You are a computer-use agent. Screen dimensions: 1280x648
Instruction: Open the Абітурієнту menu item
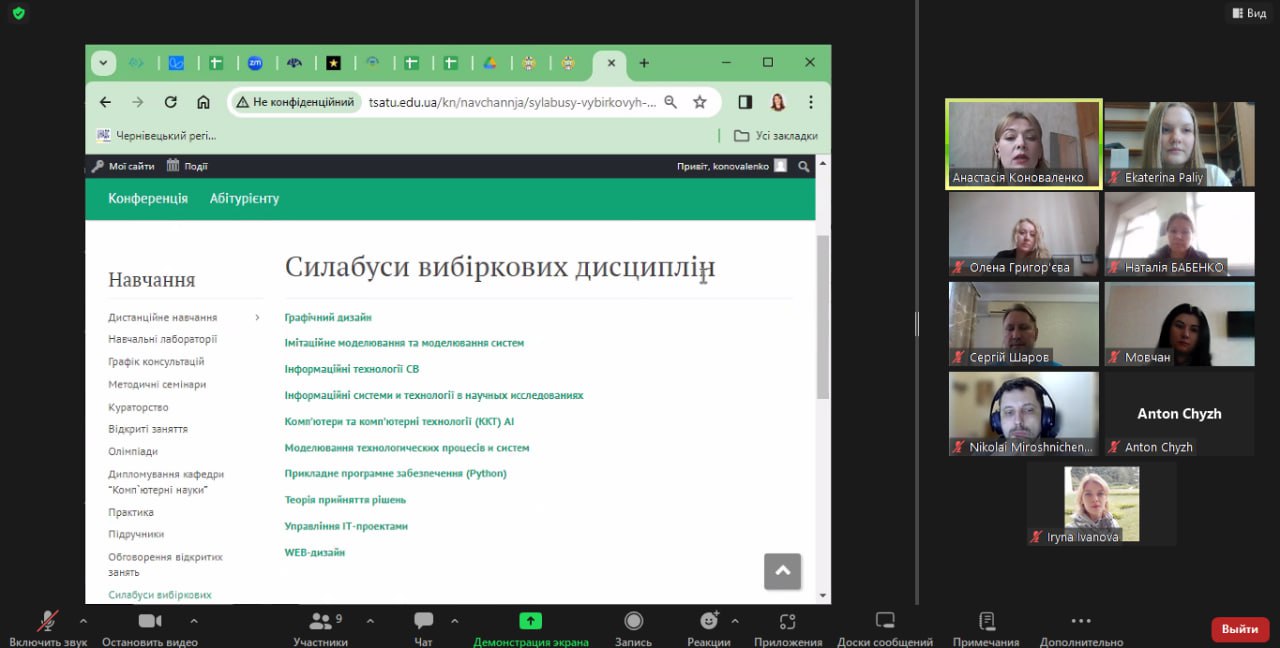tap(244, 198)
